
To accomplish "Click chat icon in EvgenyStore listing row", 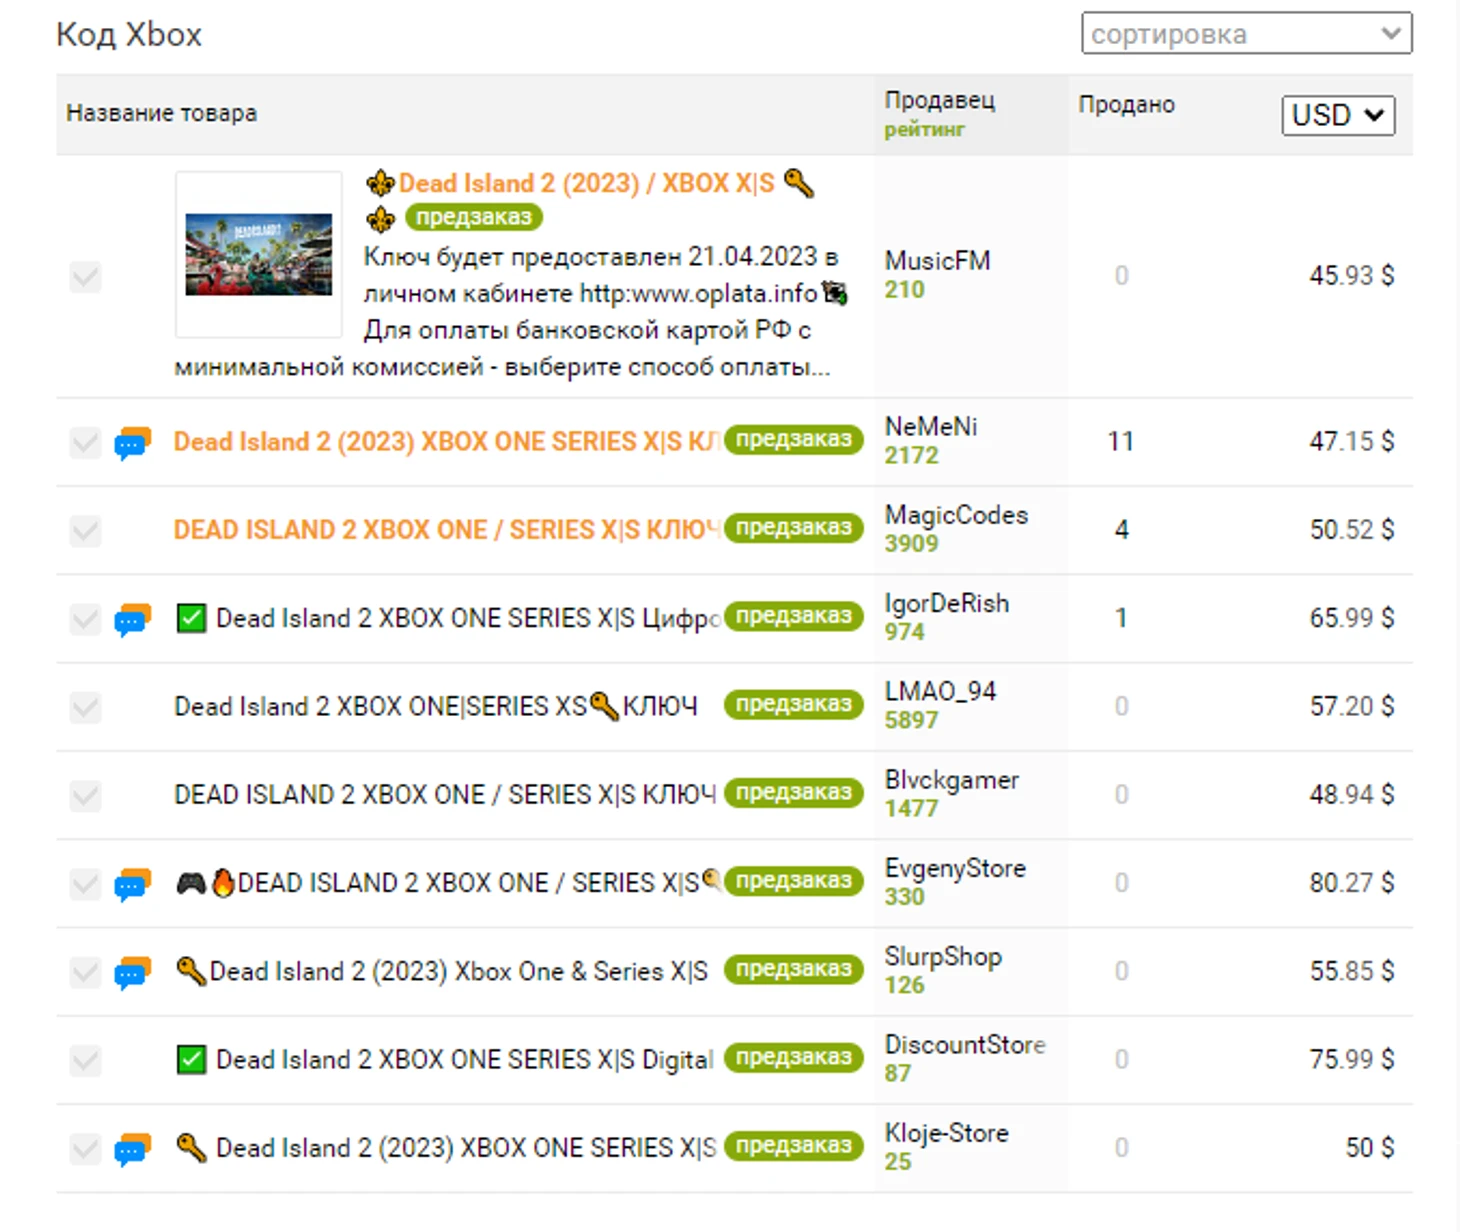I will click(132, 884).
